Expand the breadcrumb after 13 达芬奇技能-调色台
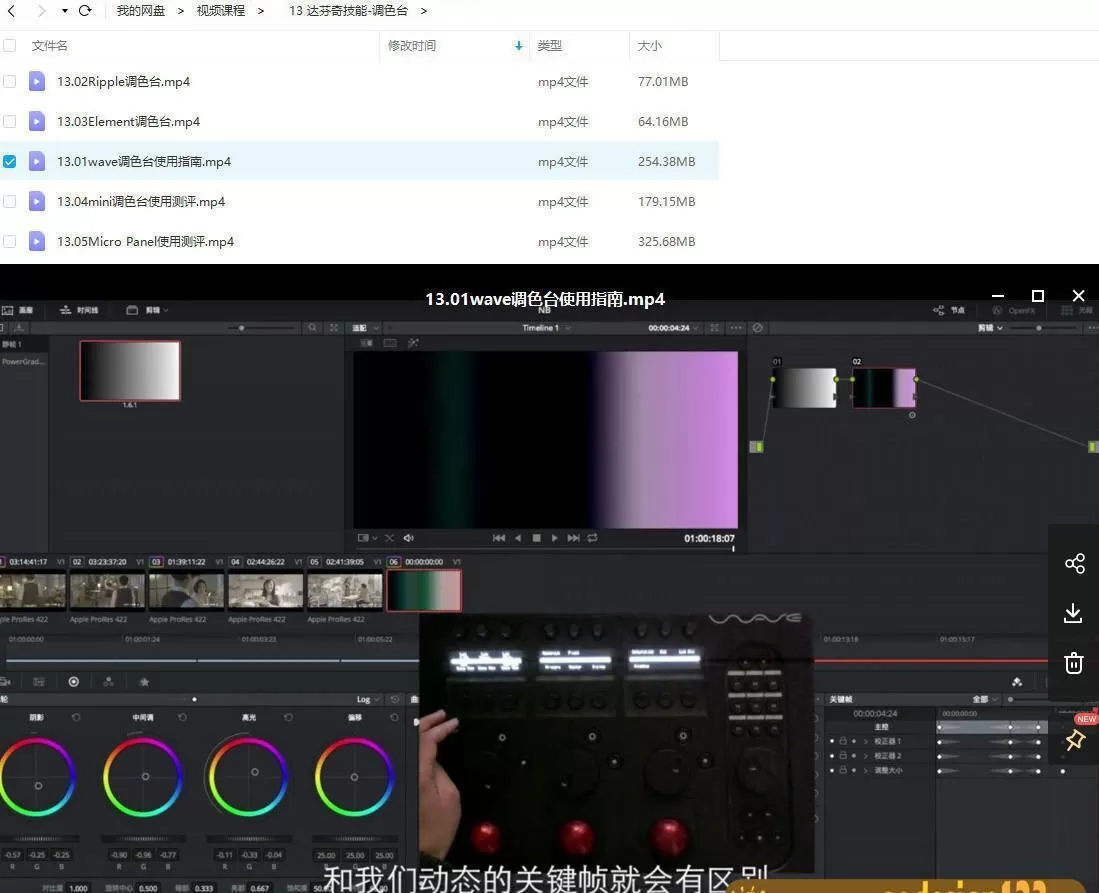The image size is (1099, 893). pyautogui.click(x=424, y=11)
